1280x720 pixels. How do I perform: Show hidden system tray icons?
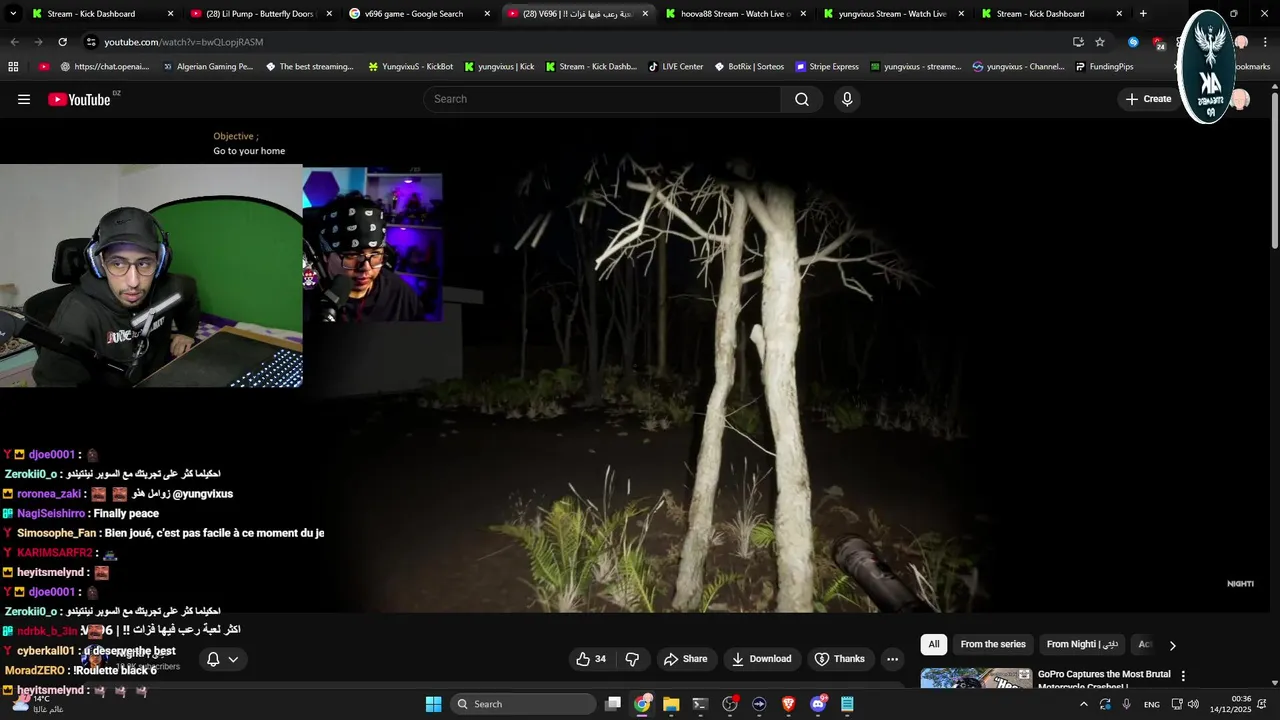1083,704
